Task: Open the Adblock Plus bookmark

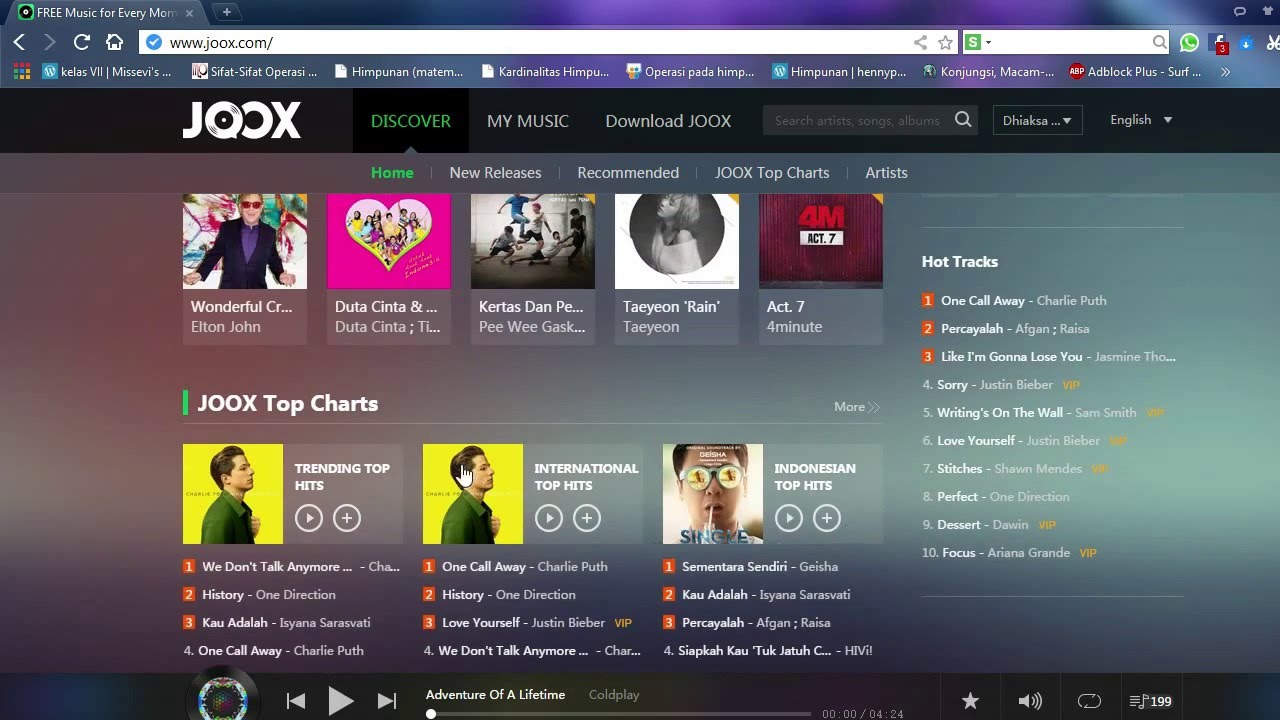Action: click(1135, 72)
